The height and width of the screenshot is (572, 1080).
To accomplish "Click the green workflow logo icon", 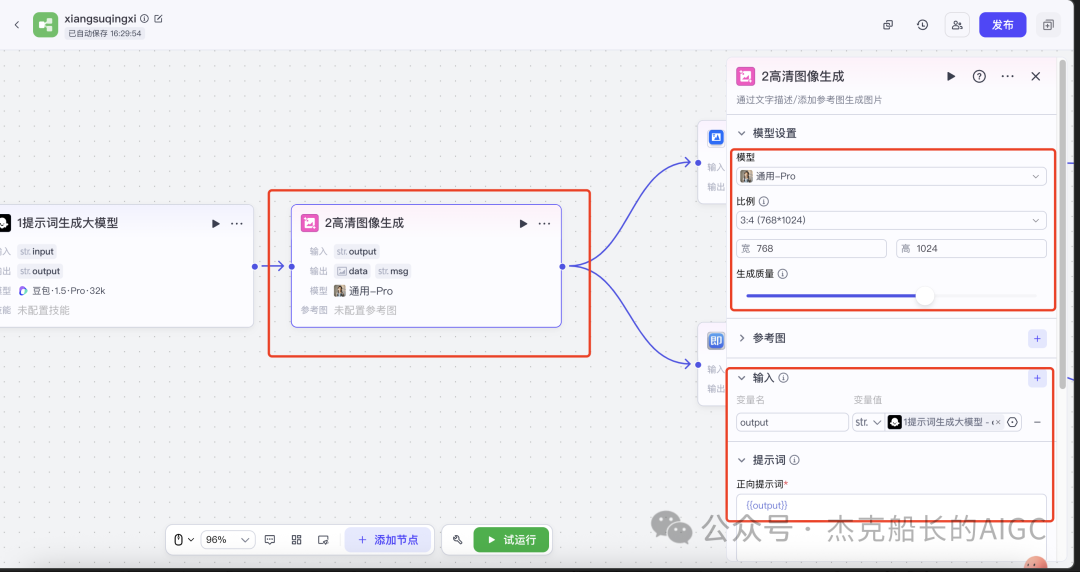I will (x=45, y=25).
